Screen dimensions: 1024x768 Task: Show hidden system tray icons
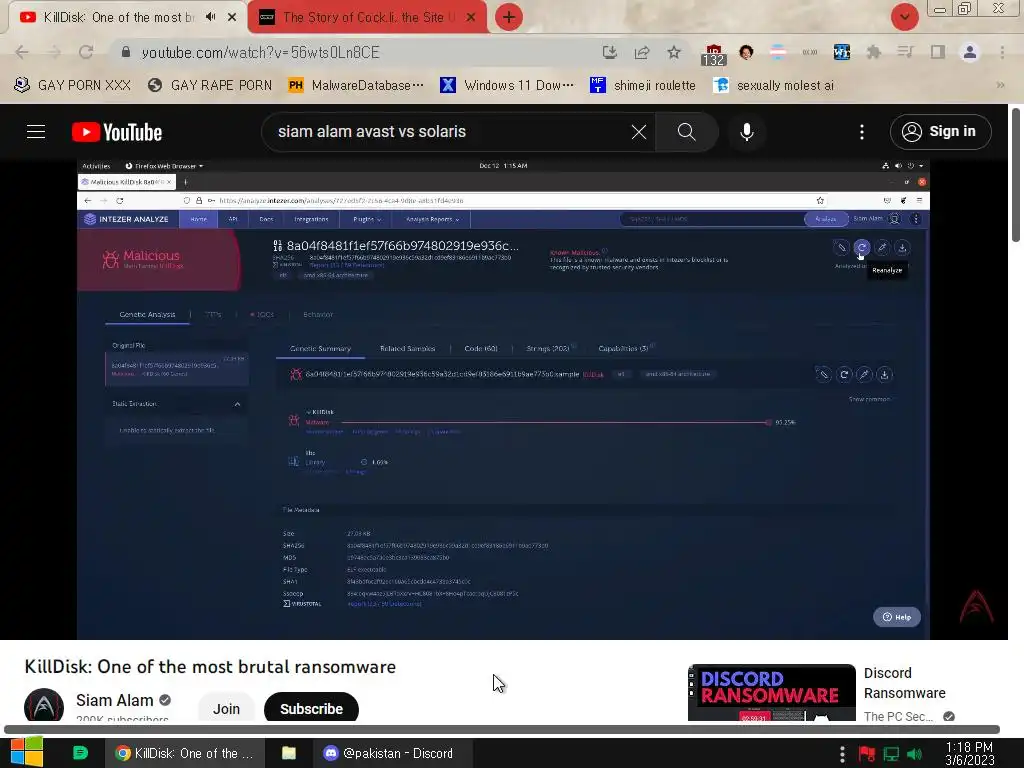842,754
